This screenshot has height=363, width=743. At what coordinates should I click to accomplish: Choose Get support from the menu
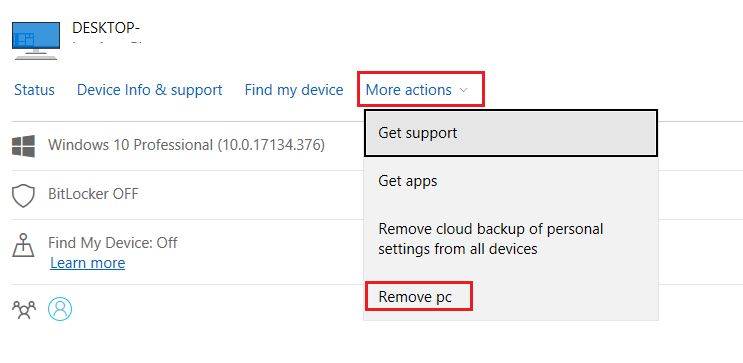pos(511,133)
